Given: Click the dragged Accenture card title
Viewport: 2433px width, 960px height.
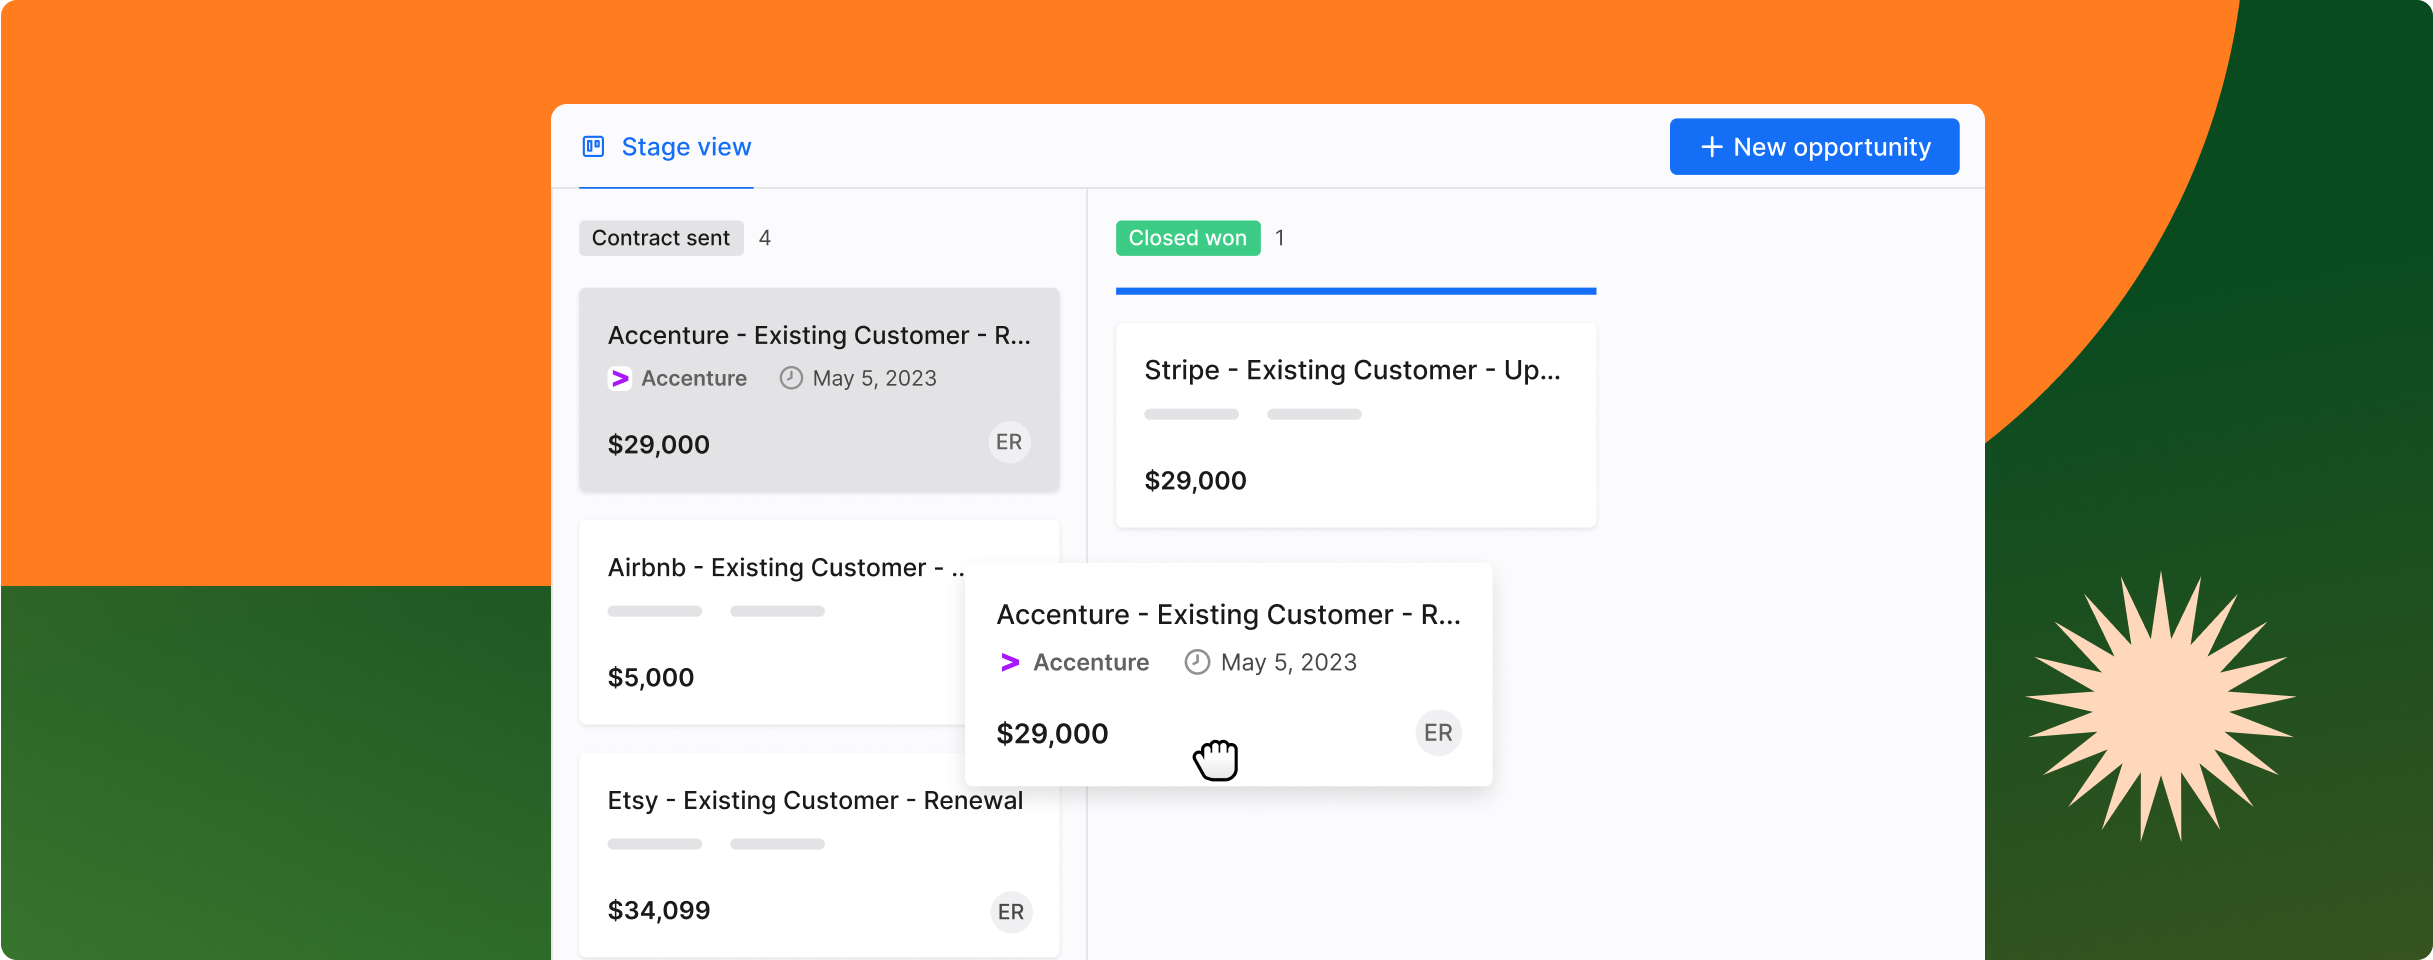Looking at the screenshot, I should 1229,614.
